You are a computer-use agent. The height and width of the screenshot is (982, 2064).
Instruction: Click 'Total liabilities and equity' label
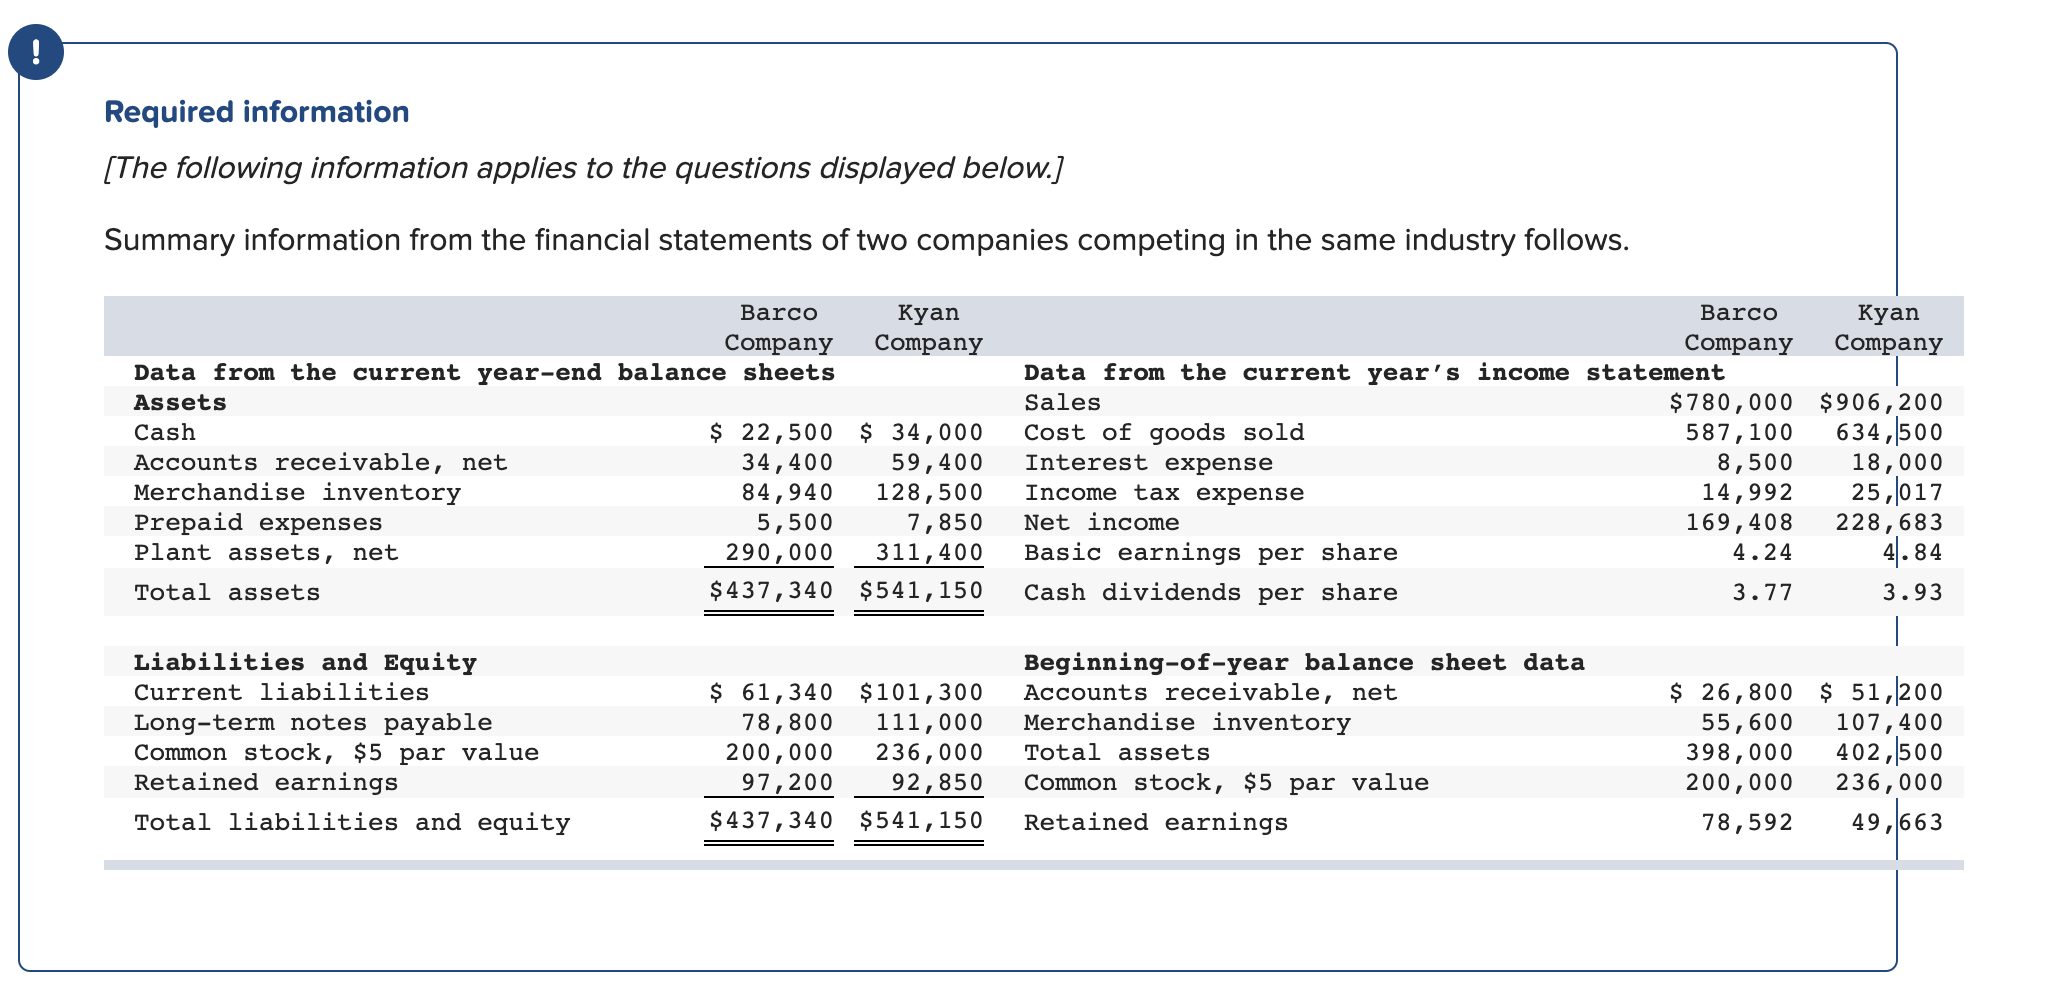point(352,822)
